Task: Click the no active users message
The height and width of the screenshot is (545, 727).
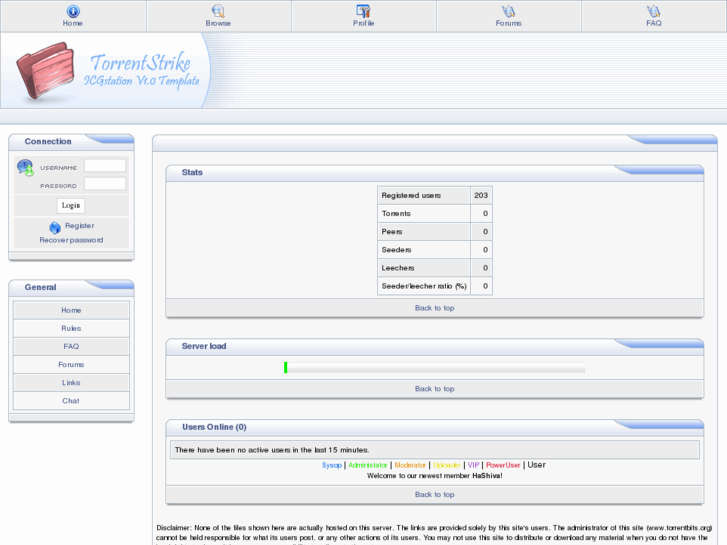Action: pos(272,450)
